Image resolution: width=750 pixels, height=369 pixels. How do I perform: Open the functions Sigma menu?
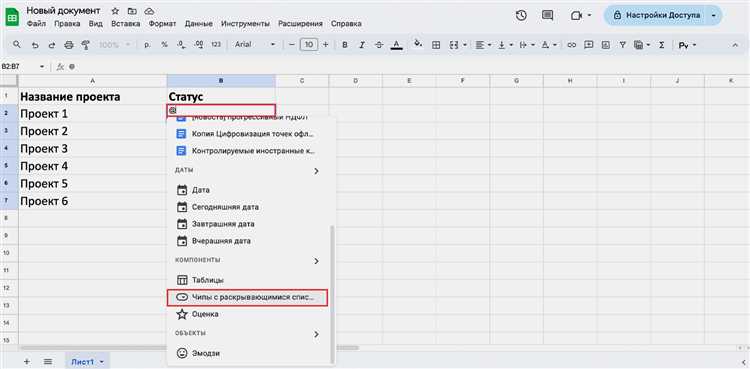tap(662, 45)
